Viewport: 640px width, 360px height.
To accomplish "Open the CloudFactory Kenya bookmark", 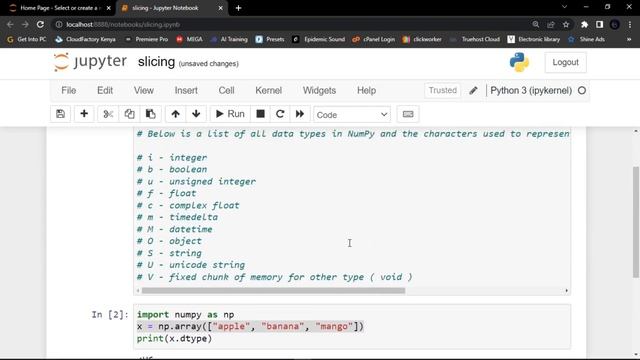I will pos(85,39).
